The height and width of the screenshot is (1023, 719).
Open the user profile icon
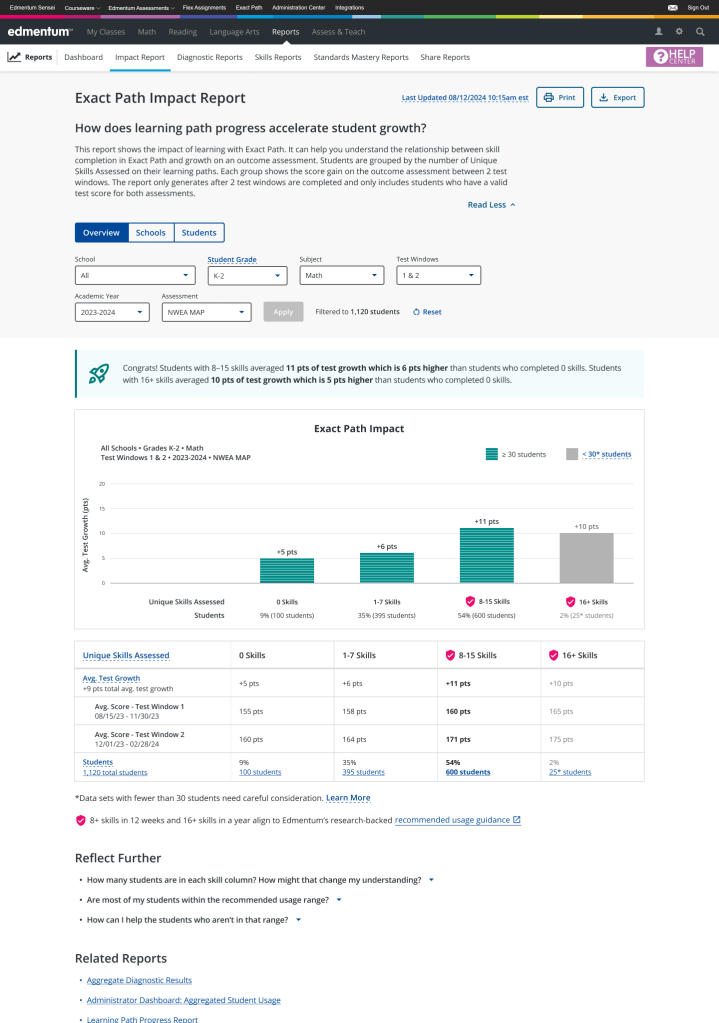click(x=658, y=32)
